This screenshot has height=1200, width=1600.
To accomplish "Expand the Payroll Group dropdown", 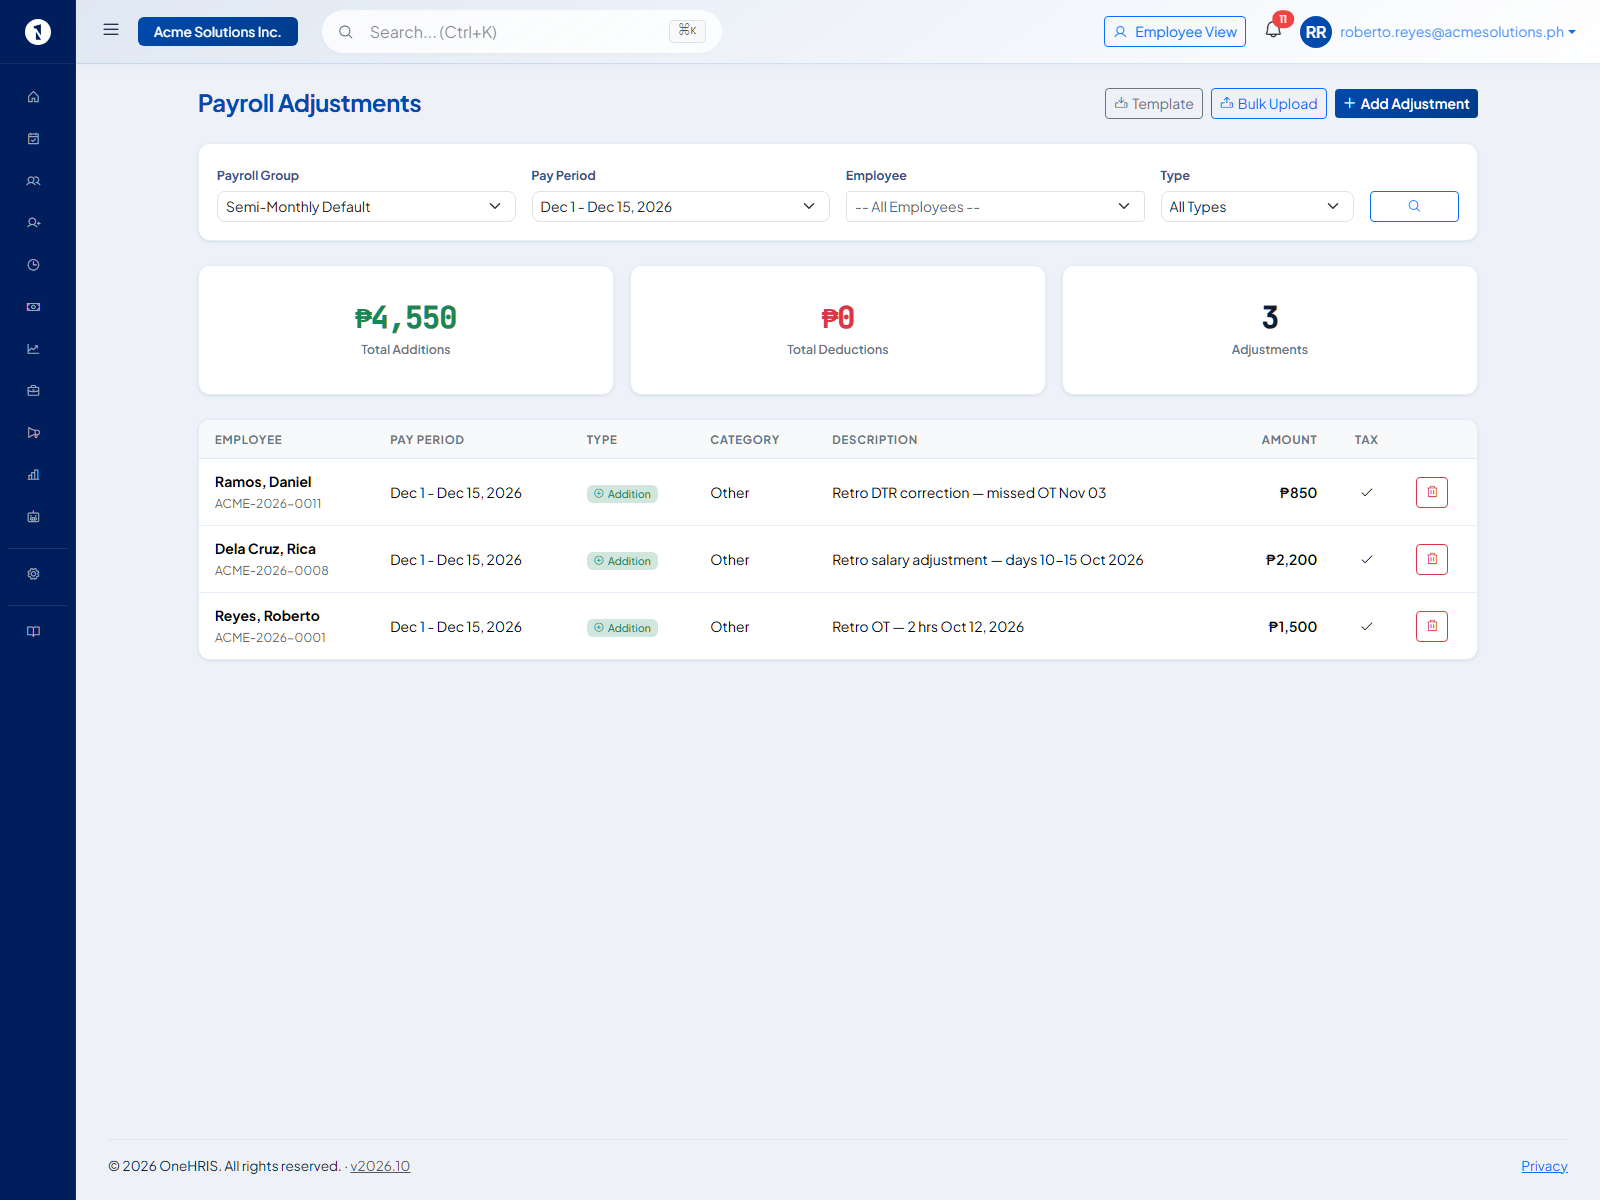I will tap(366, 206).
